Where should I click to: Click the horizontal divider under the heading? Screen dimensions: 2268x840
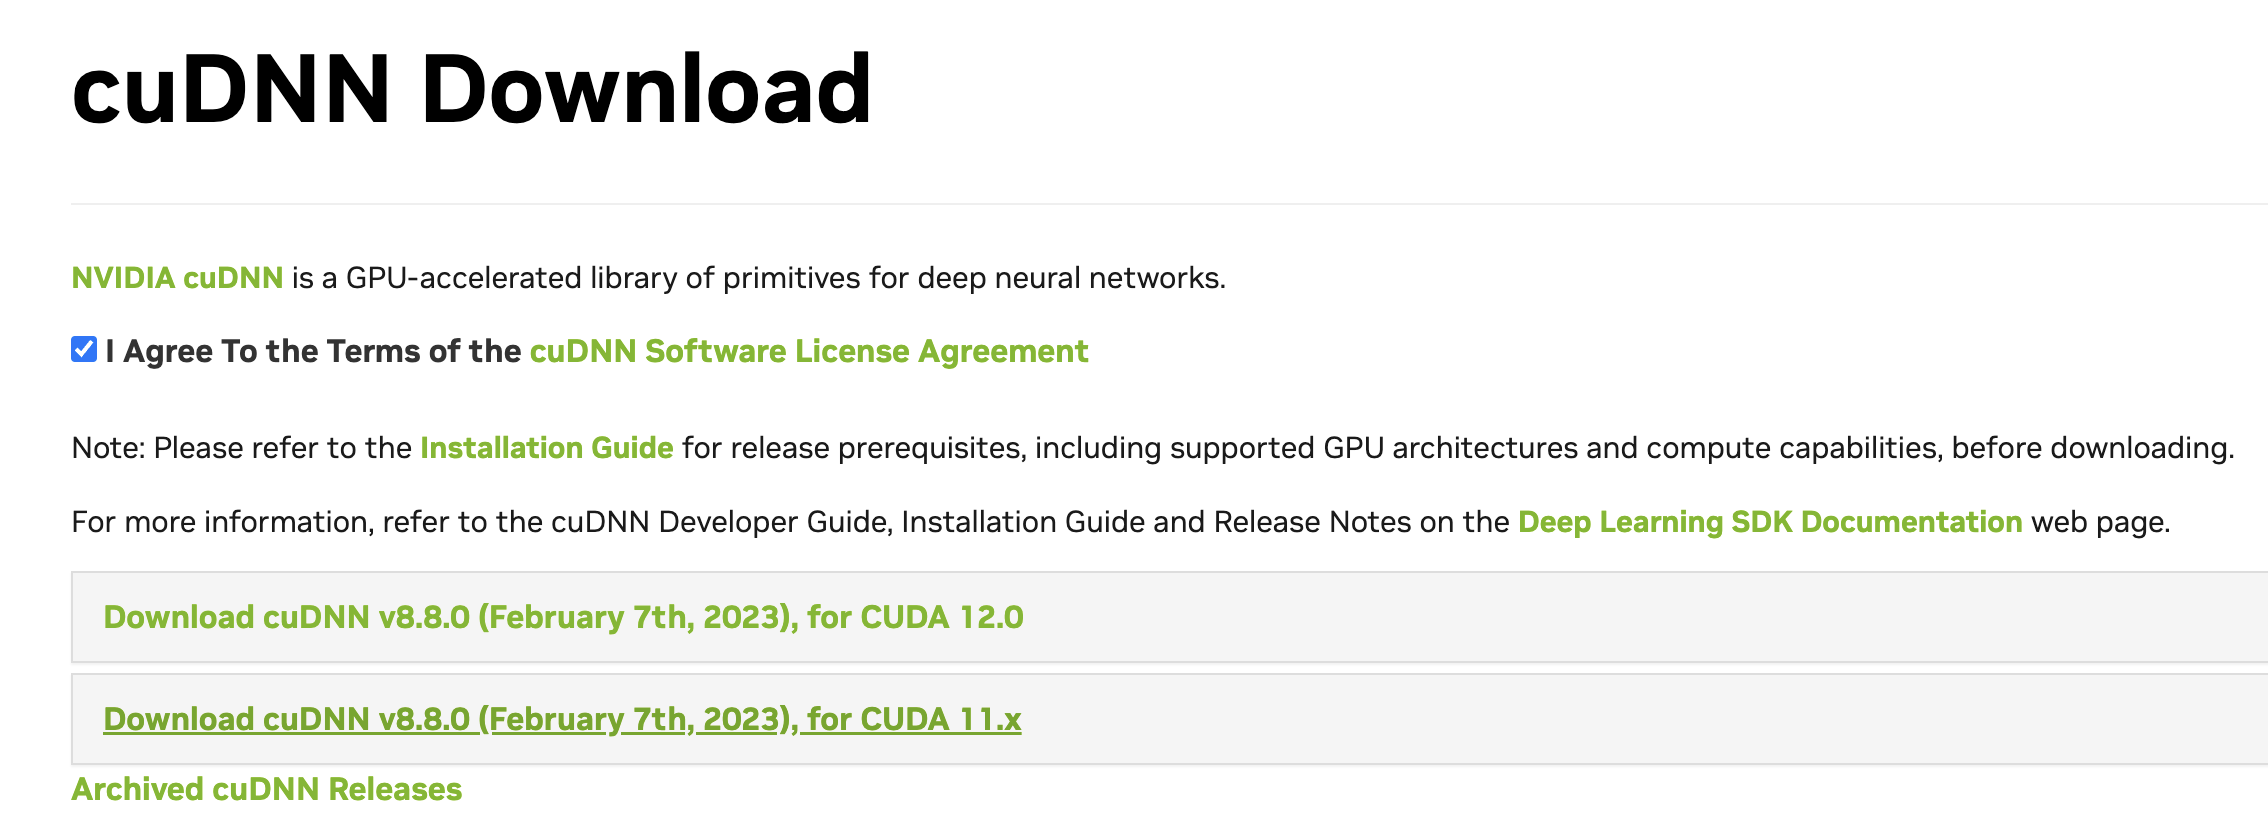click(x=1100, y=204)
